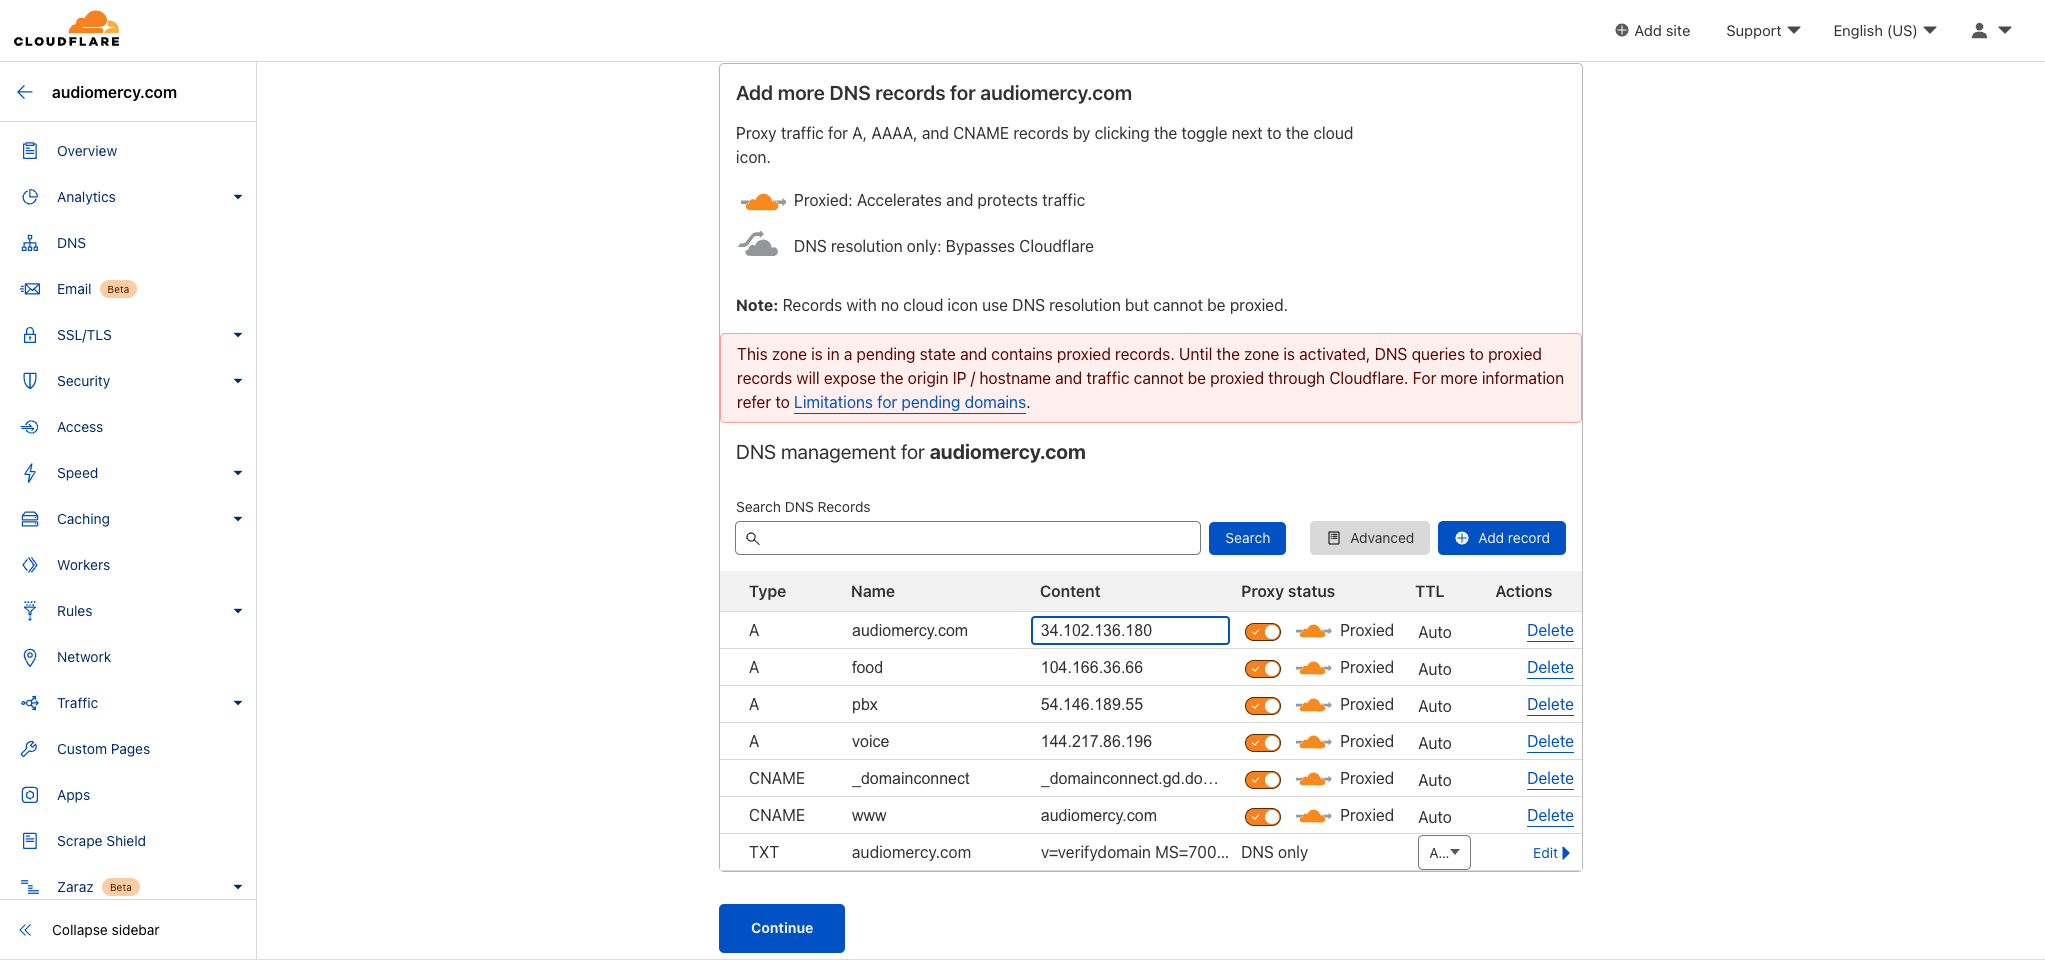Toggle proxy for the www CNAME record

click(1263, 816)
